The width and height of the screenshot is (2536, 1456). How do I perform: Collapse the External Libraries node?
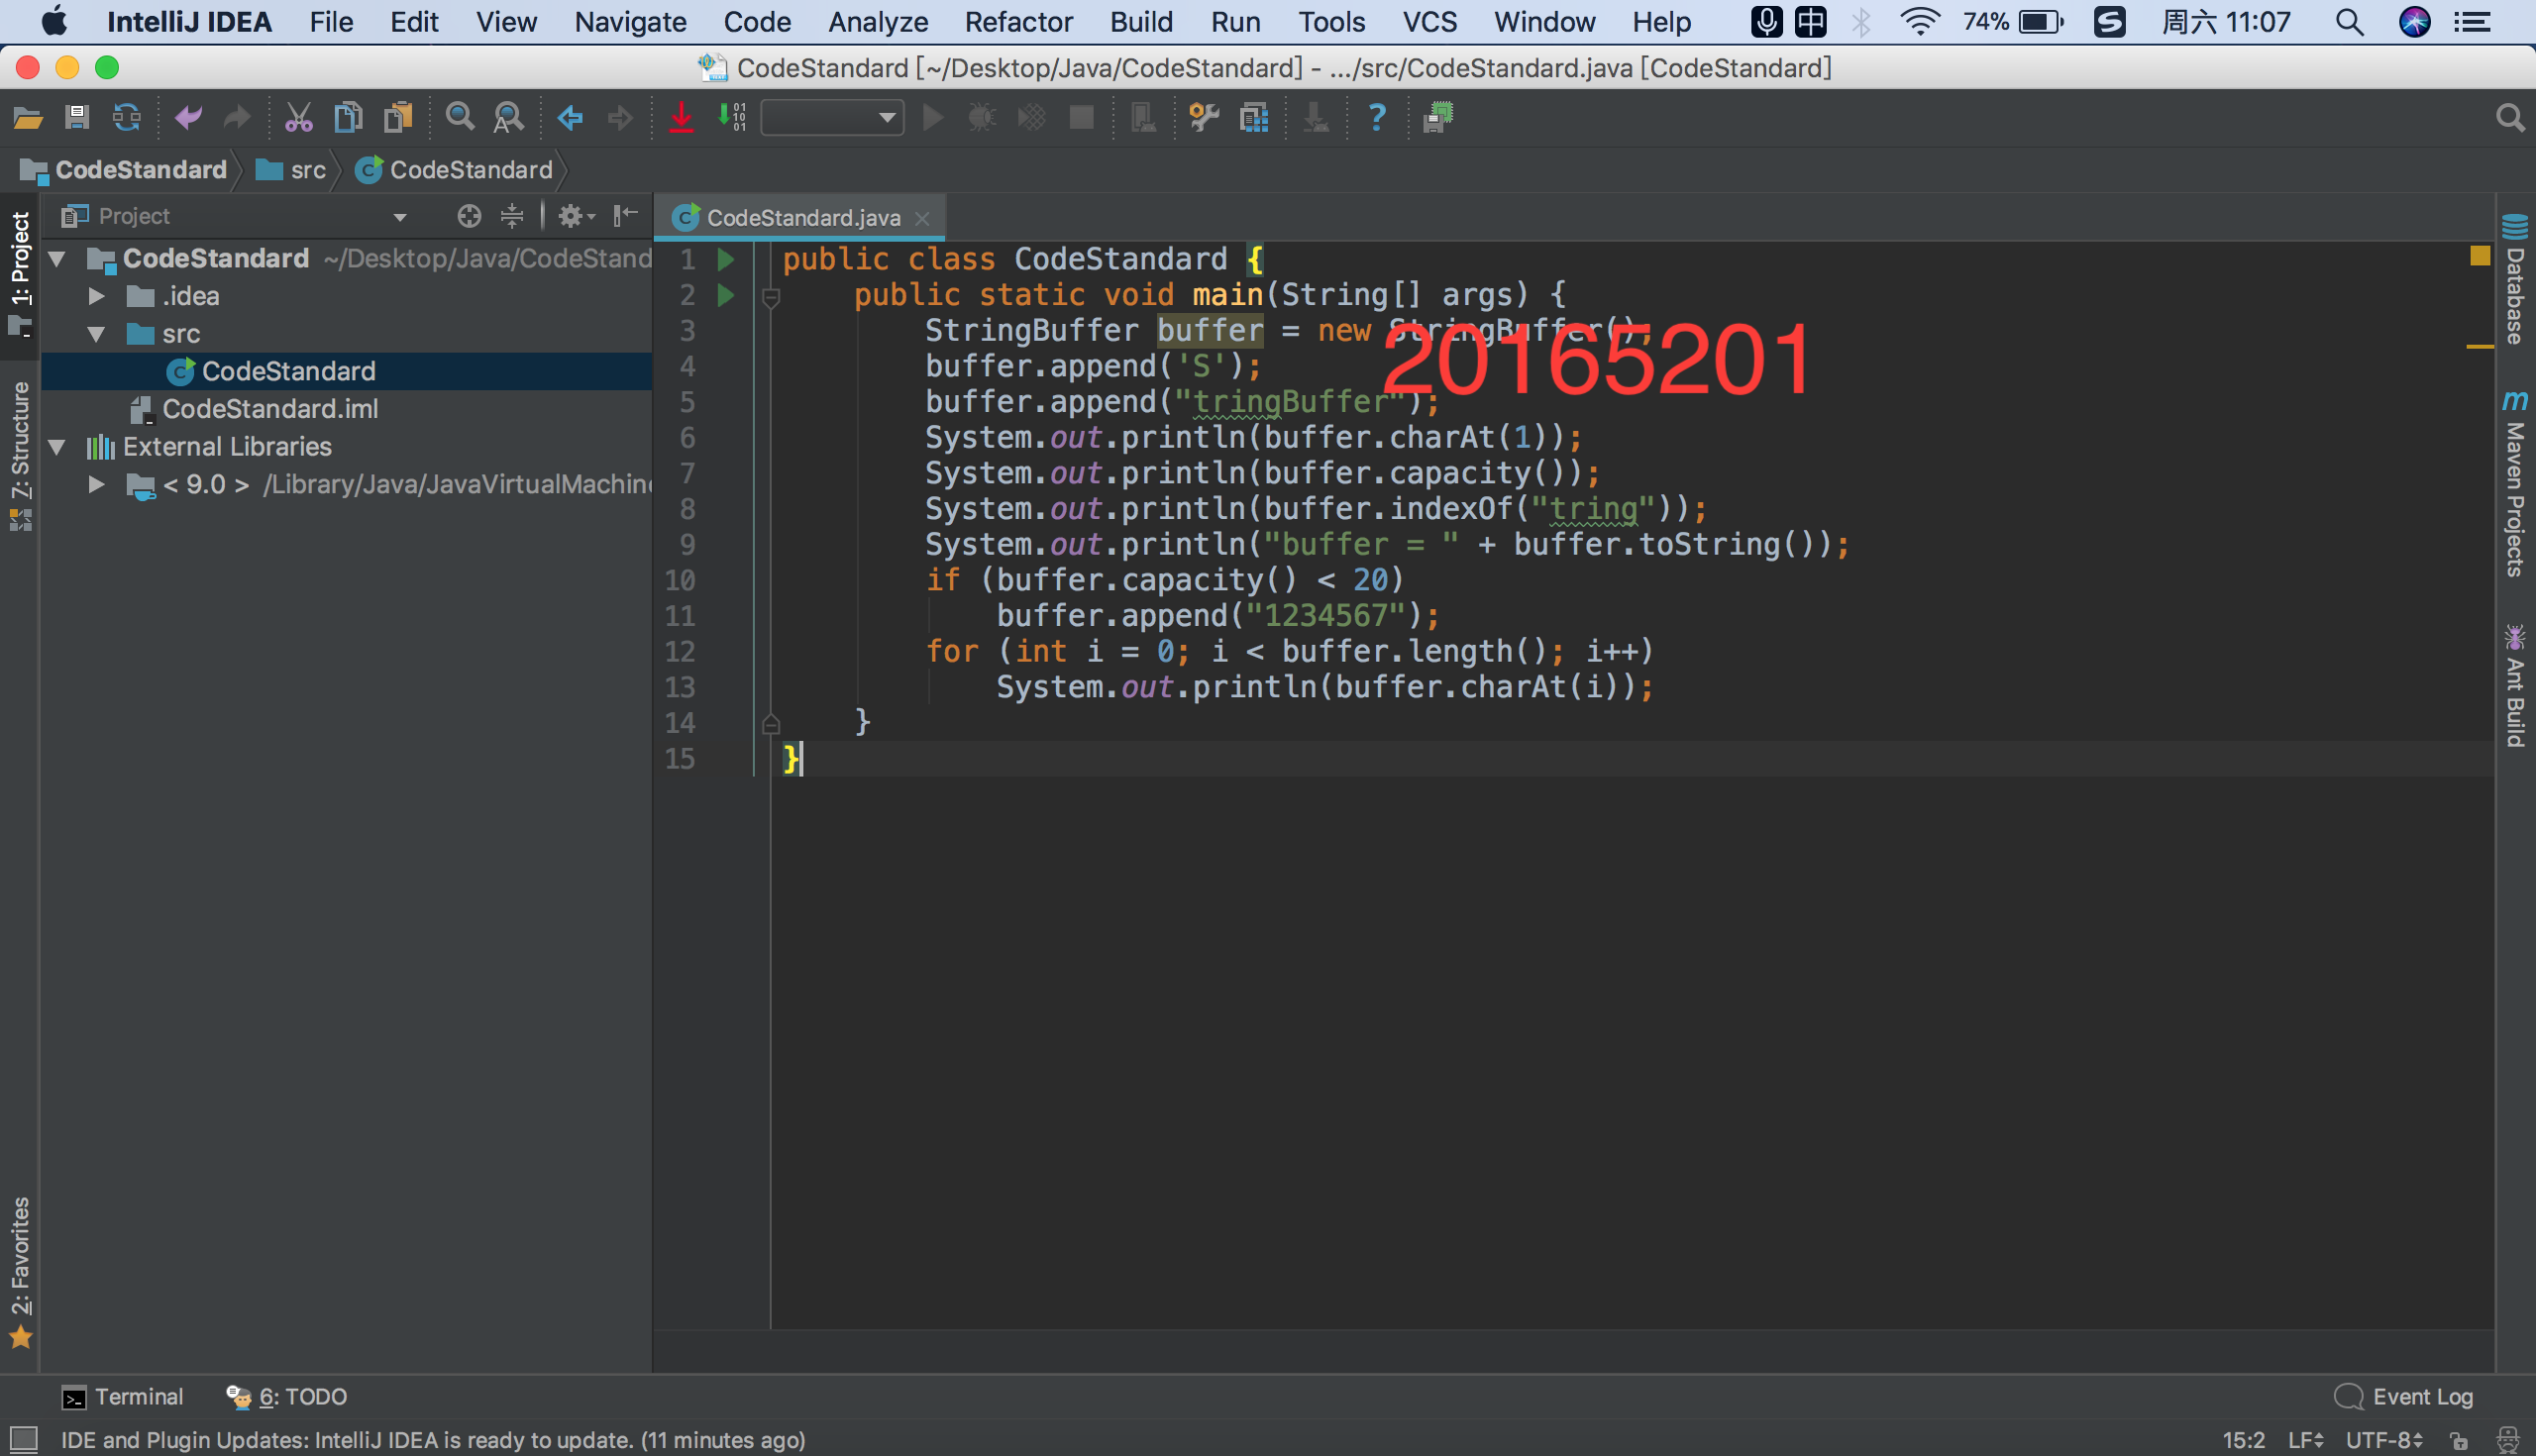click(x=57, y=447)
